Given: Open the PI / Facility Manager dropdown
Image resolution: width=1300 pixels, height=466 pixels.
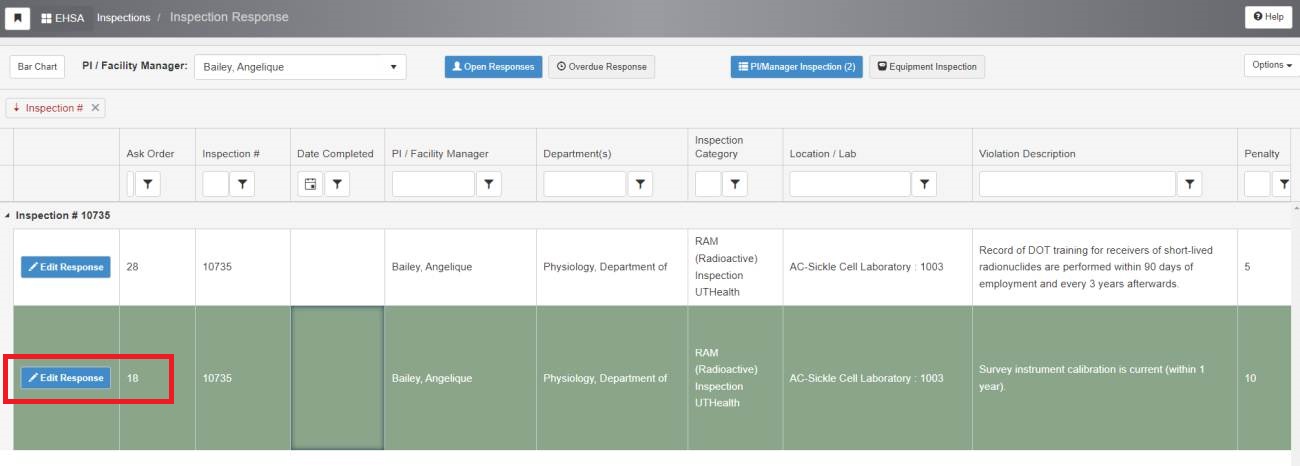Looking at the screenshot, I should 300,67.
